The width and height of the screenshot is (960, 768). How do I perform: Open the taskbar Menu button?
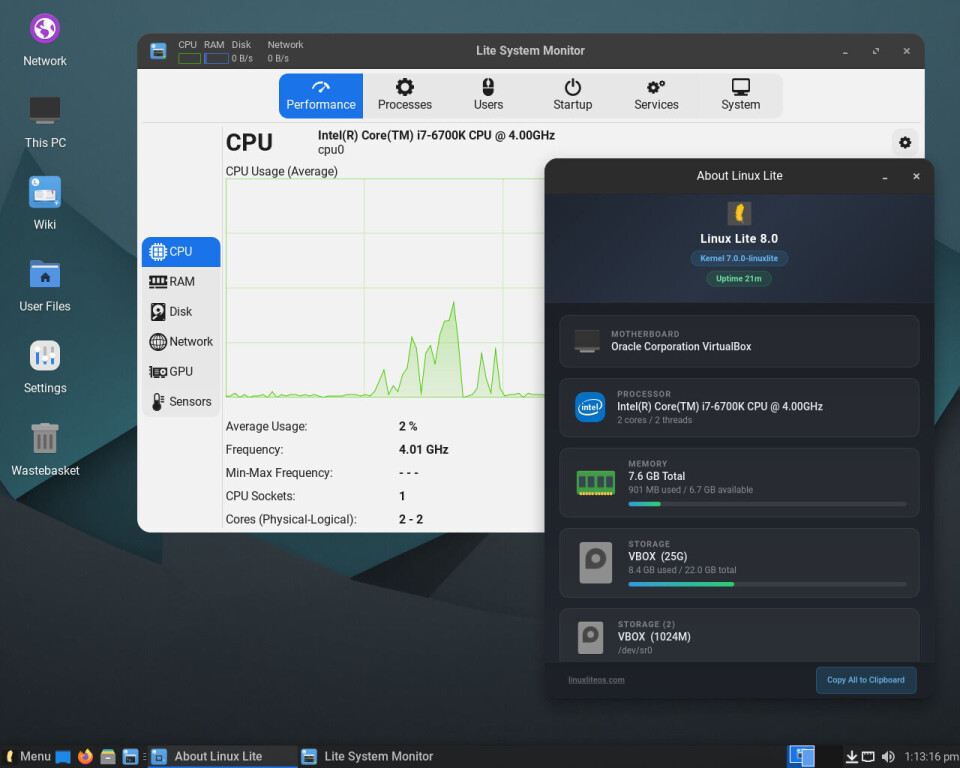28,756
